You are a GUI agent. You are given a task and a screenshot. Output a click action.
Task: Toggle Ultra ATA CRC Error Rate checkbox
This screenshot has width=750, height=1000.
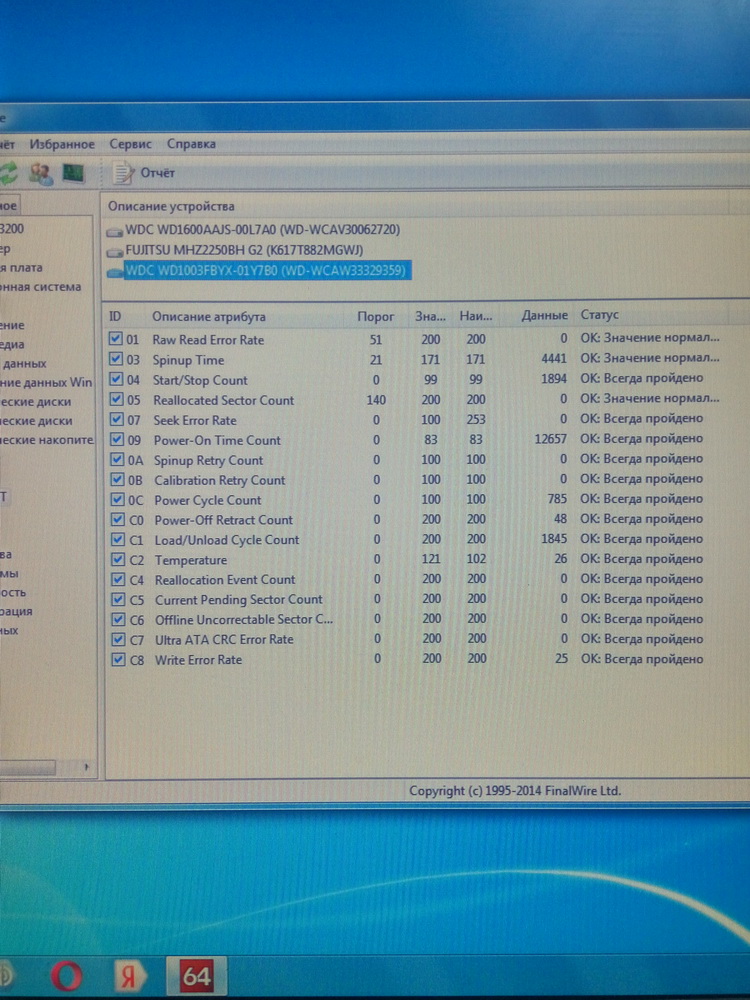118,639
